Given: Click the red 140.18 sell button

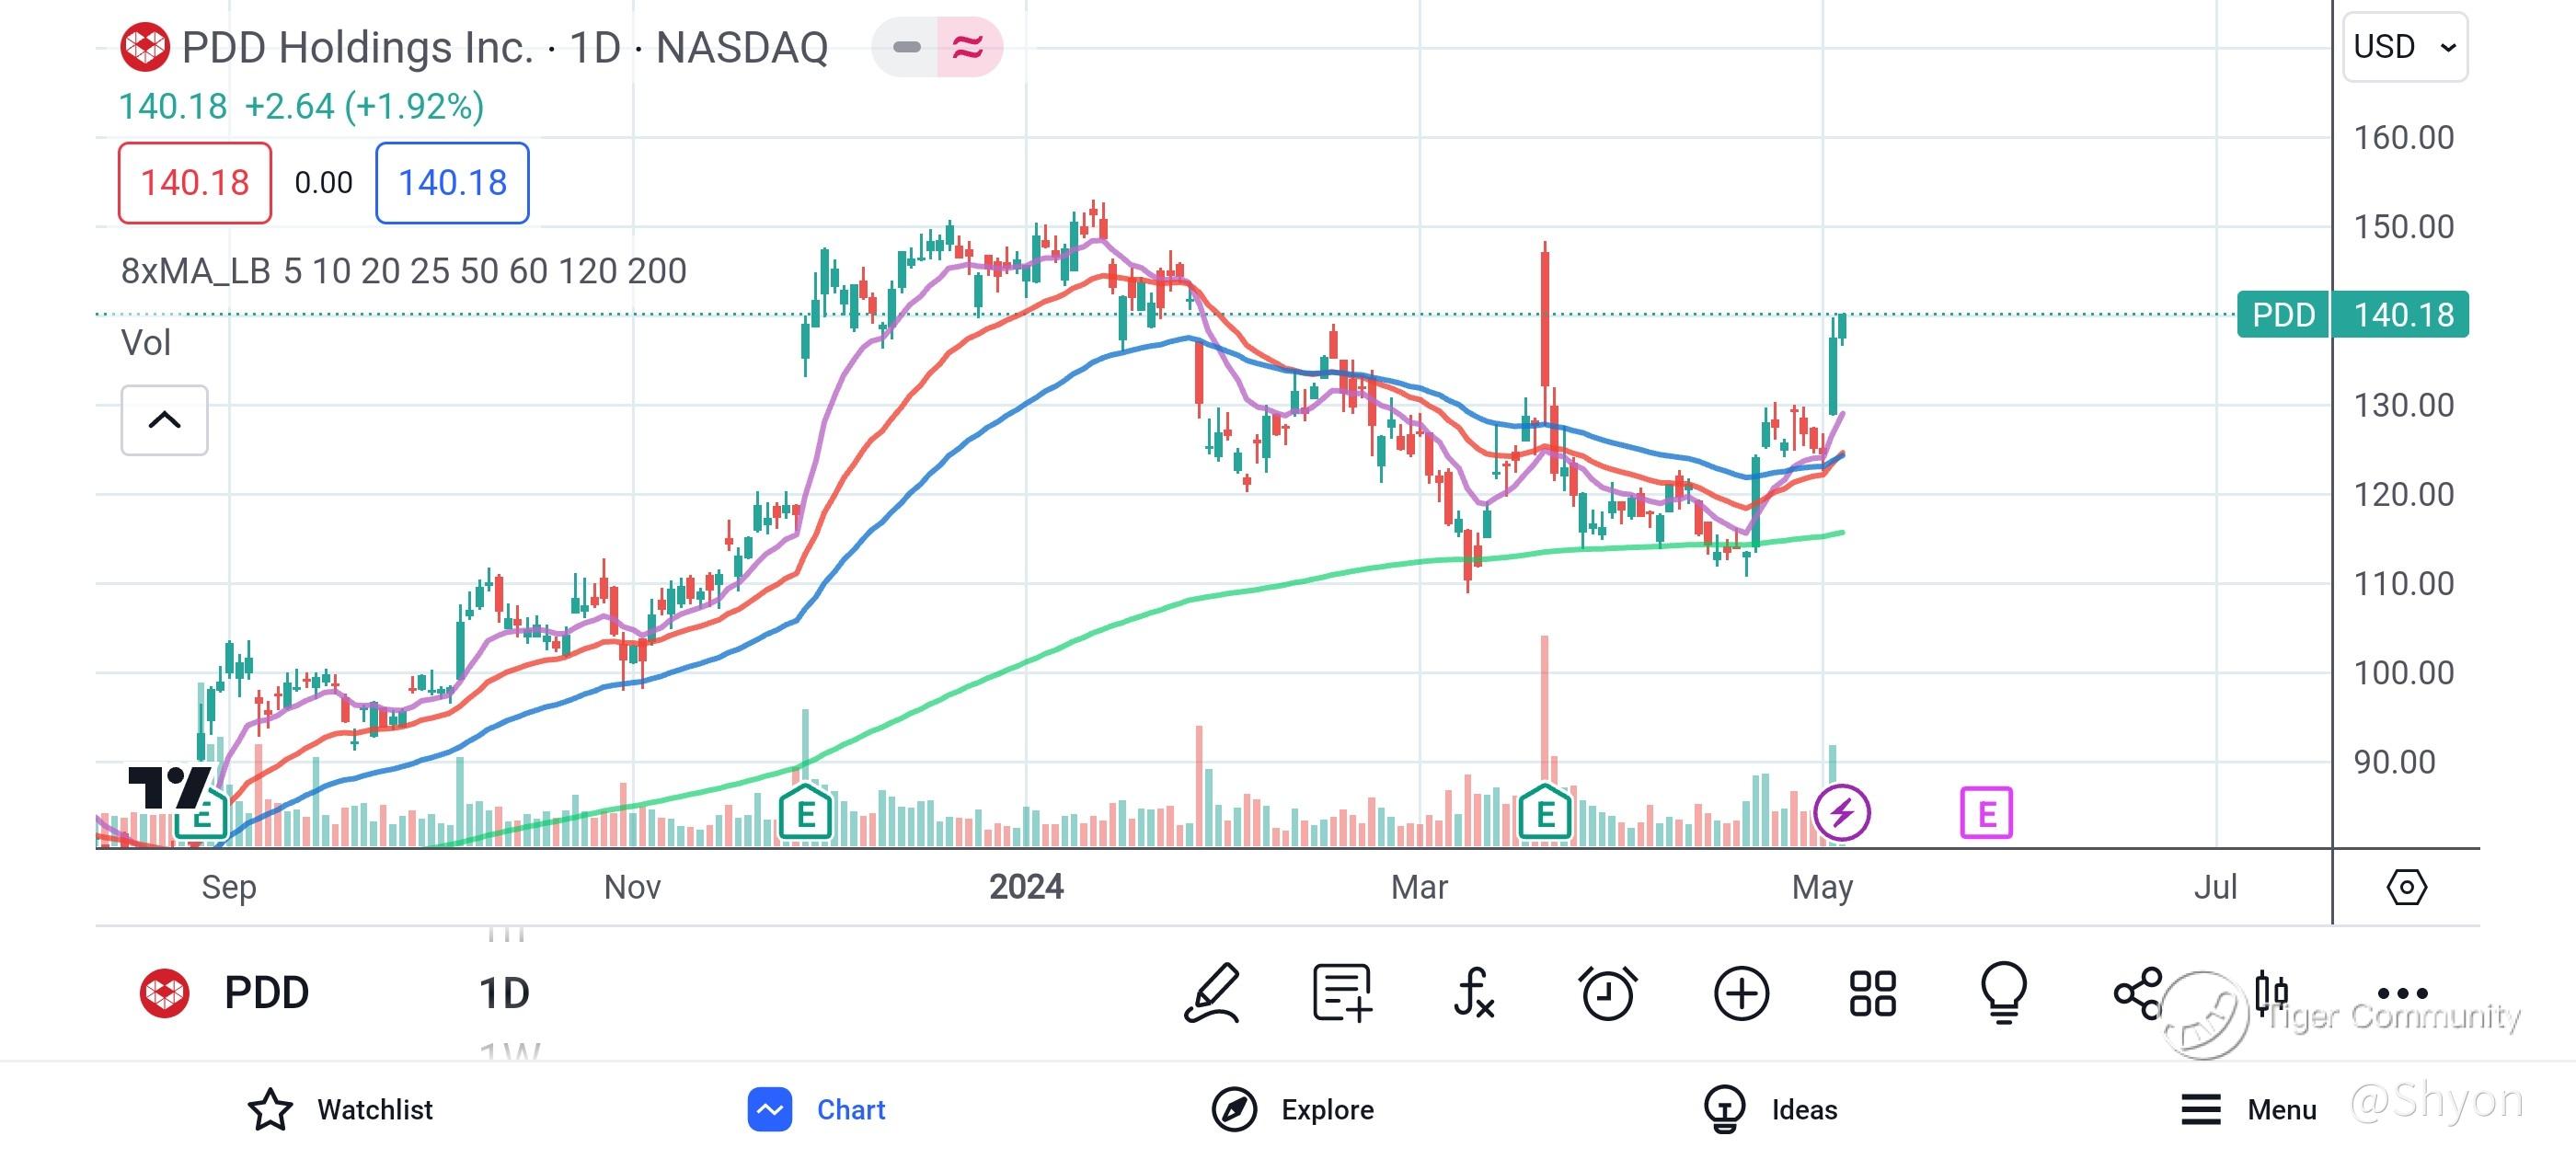Looking at the screenshot, I should (x=195, y=183).
